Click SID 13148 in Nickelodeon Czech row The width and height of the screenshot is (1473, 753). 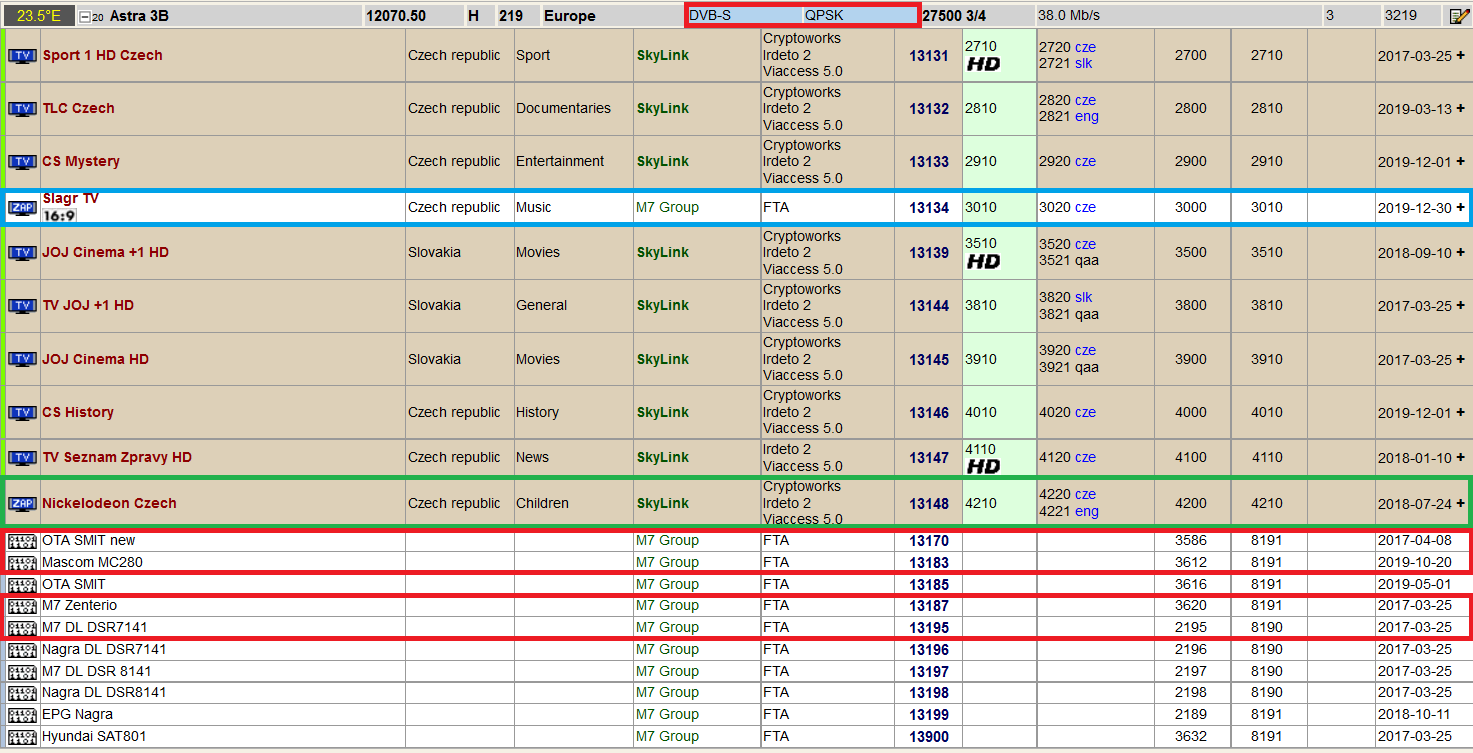coord(929,504)
